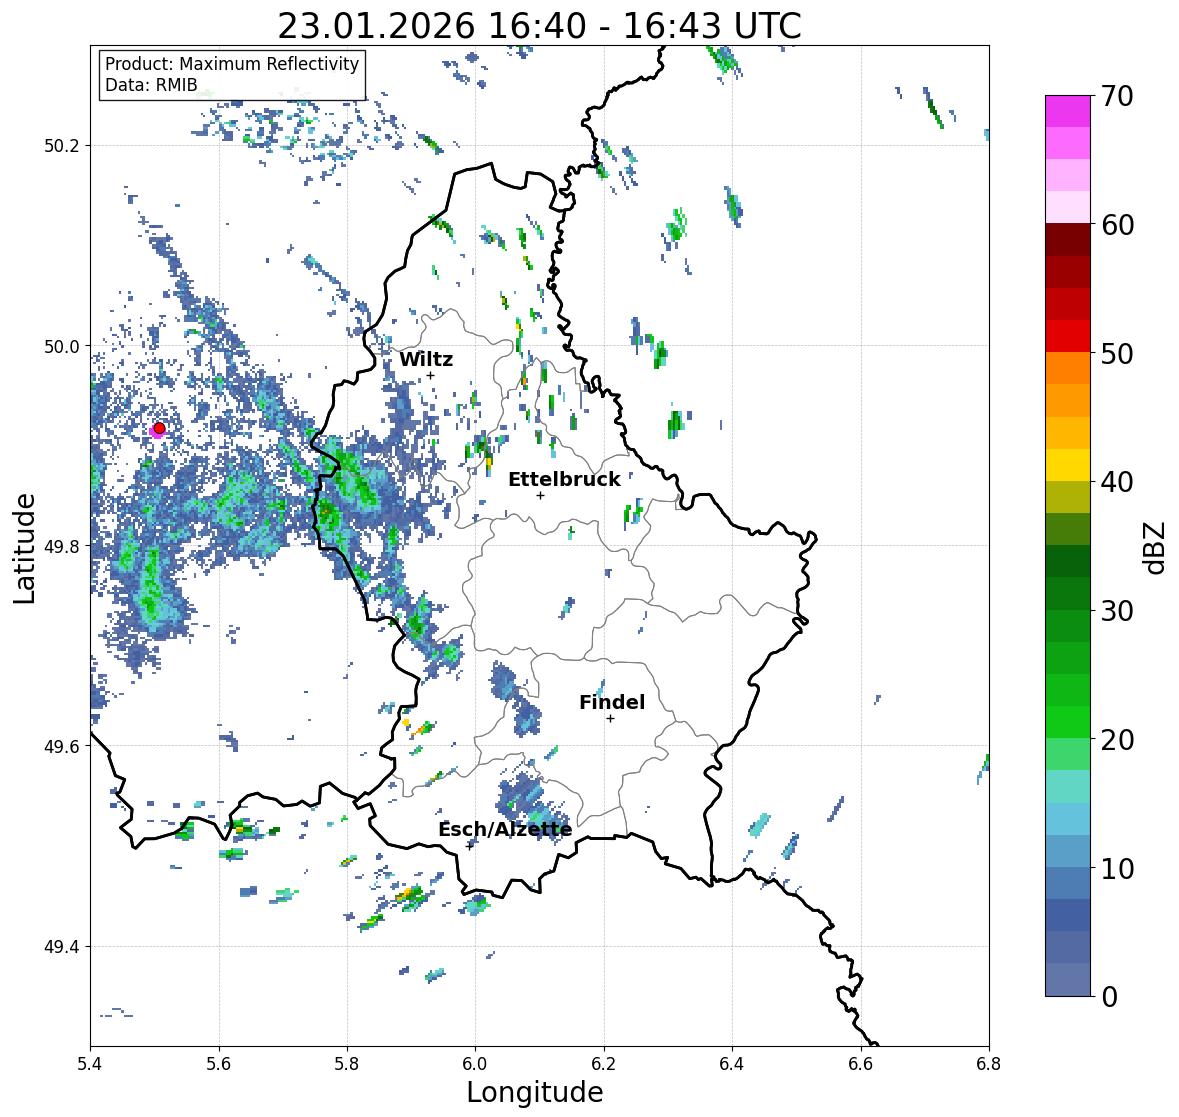Click the 5.6 longitude tick label
Viewport: 1179px width, 1117px height.
point(219,1064)
